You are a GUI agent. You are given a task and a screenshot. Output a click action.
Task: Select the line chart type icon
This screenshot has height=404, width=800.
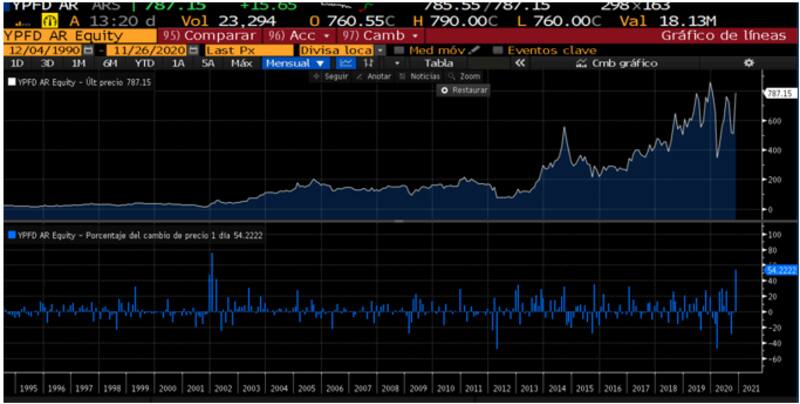(x=346, y=63)
